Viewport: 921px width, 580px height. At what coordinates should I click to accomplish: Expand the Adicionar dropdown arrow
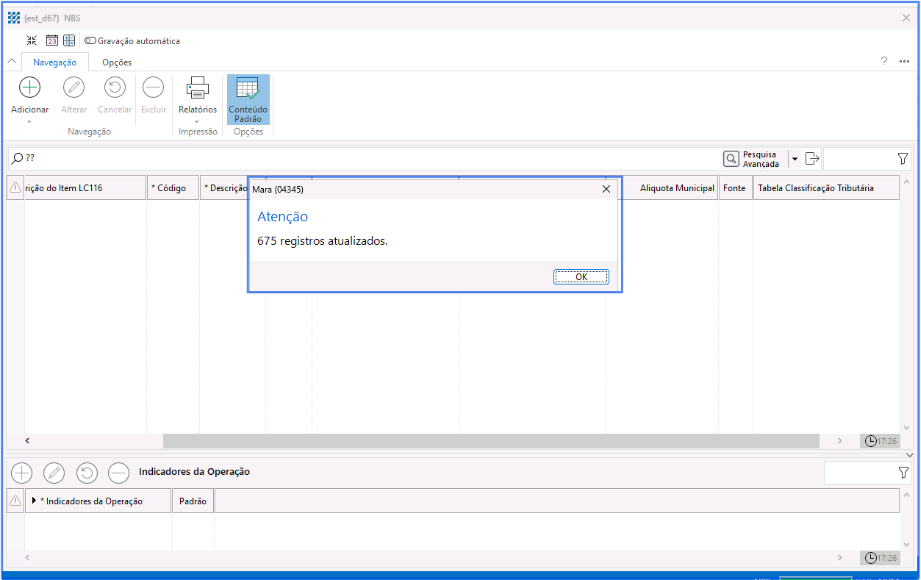30,122
